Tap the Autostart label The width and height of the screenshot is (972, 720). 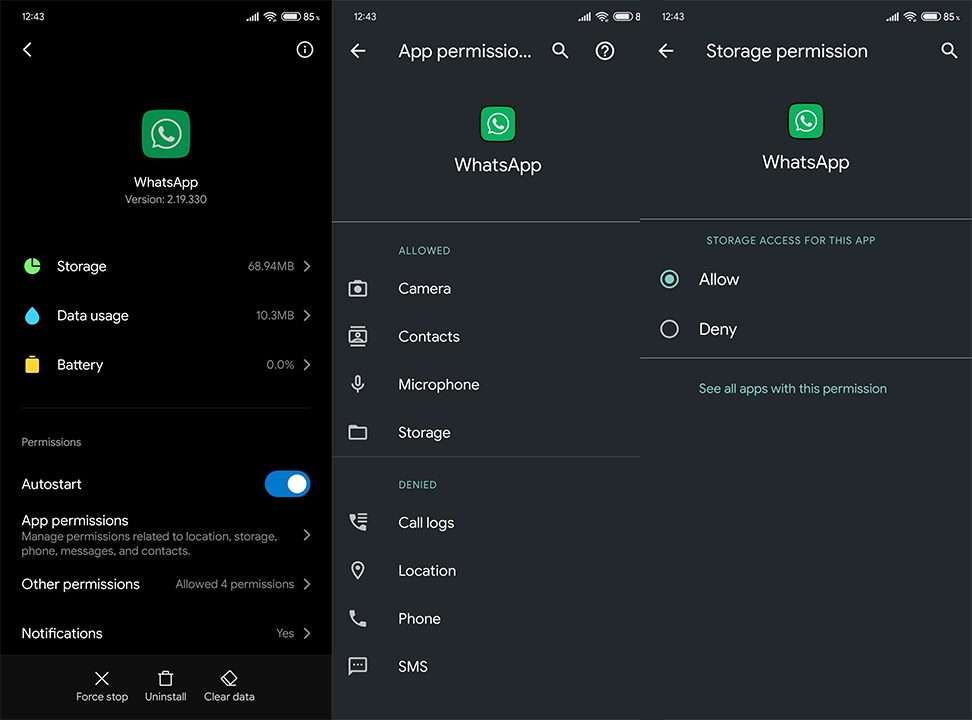51,484
